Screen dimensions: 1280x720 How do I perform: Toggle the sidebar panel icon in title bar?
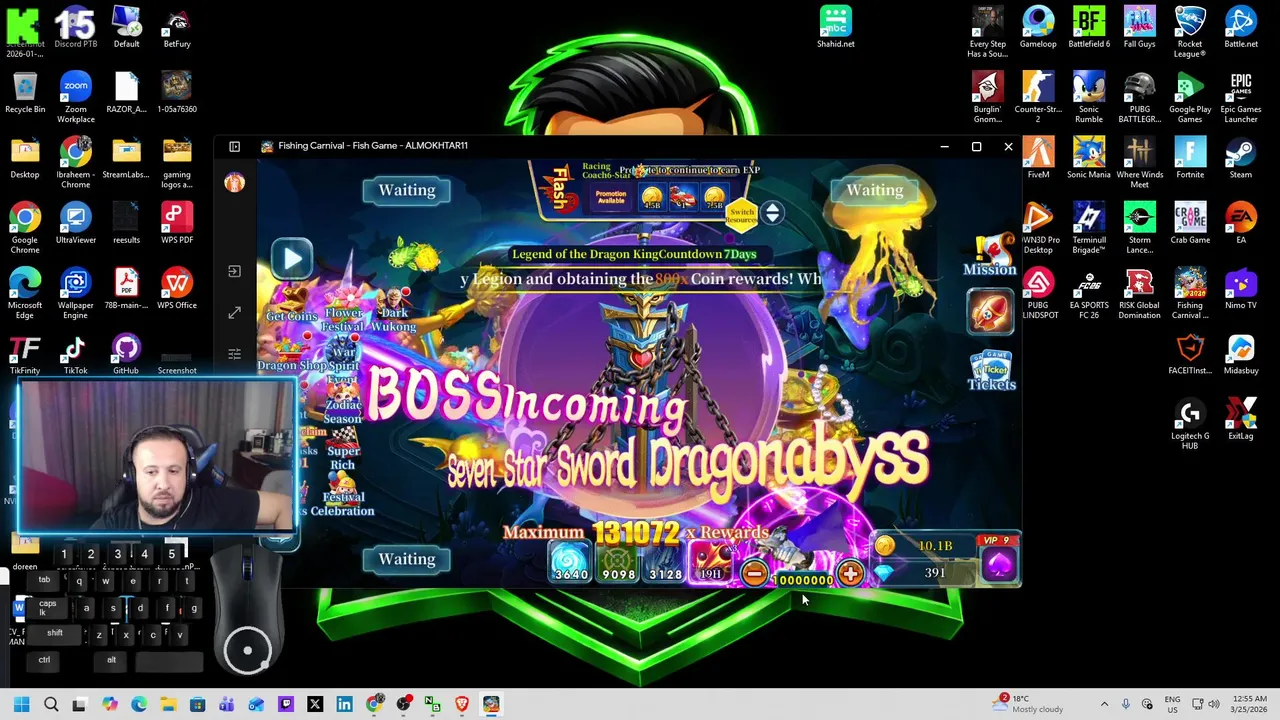234,147
